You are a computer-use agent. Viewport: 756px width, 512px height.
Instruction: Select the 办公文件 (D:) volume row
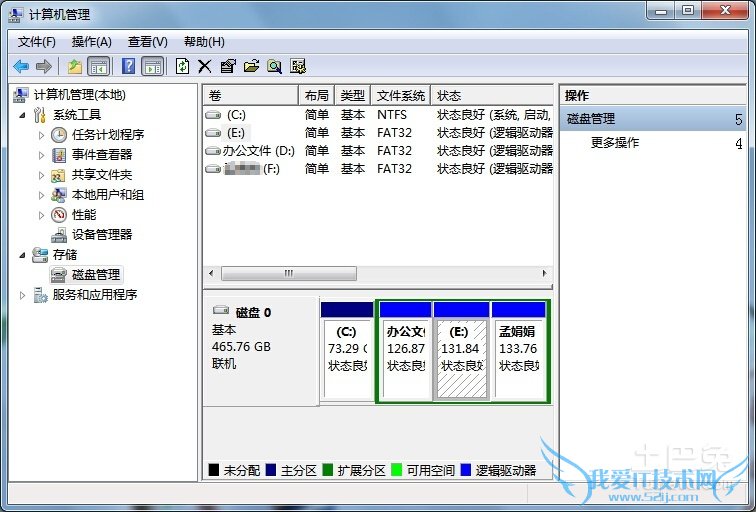pyautogui.click(x=378, y=151)
